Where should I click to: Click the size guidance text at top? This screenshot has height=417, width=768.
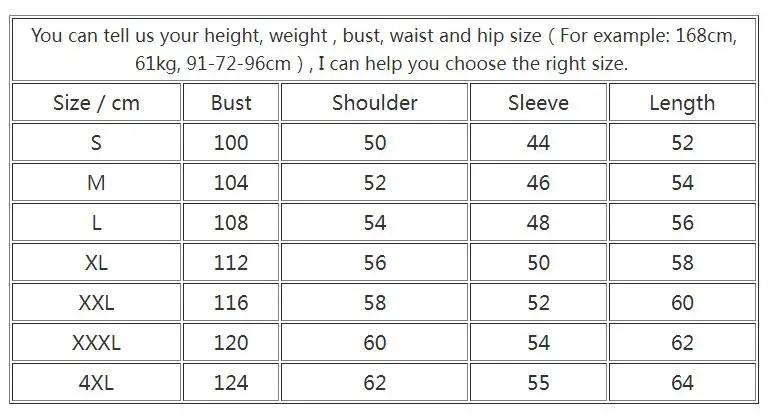coord(384,50)
